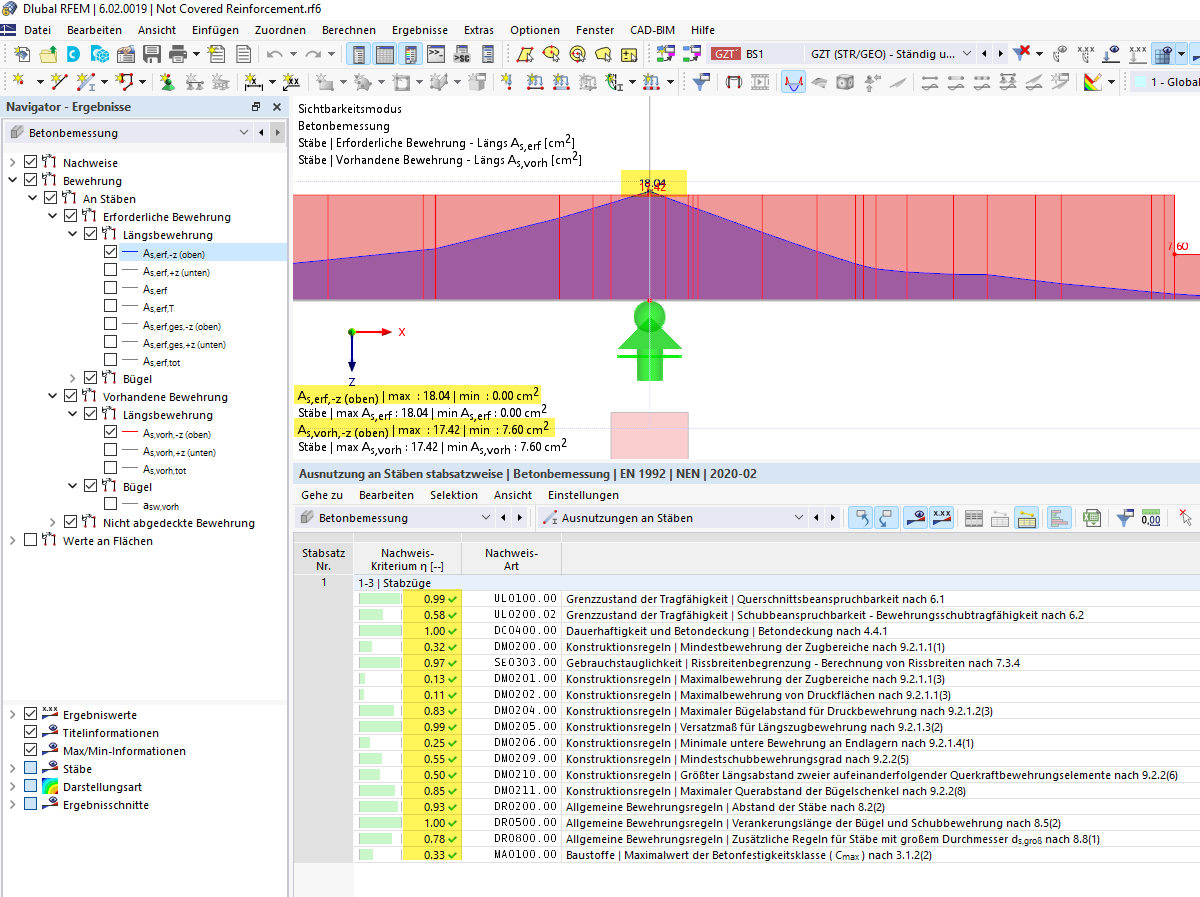Toggle the tables panel icon in toolbar
The image size is (1200, 897).
click(x=384, y=53)
